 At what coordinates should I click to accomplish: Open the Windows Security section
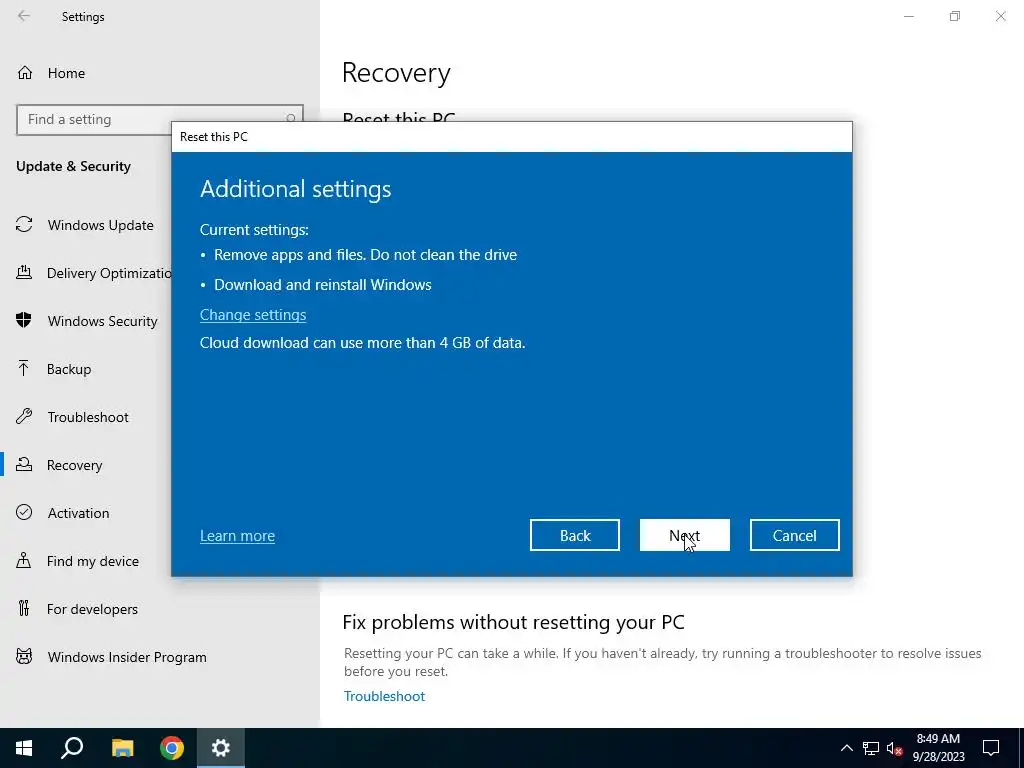(103, 321)
